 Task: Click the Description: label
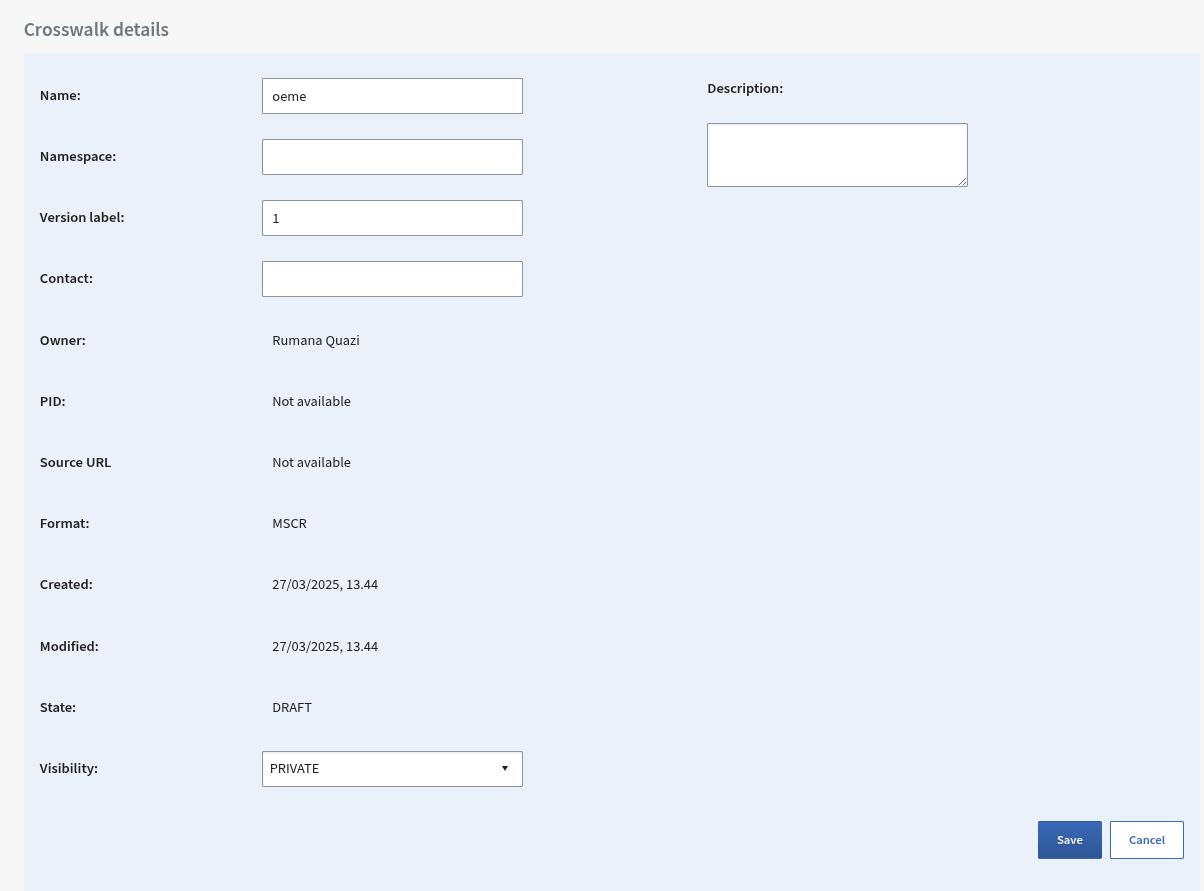click(745, 88)
